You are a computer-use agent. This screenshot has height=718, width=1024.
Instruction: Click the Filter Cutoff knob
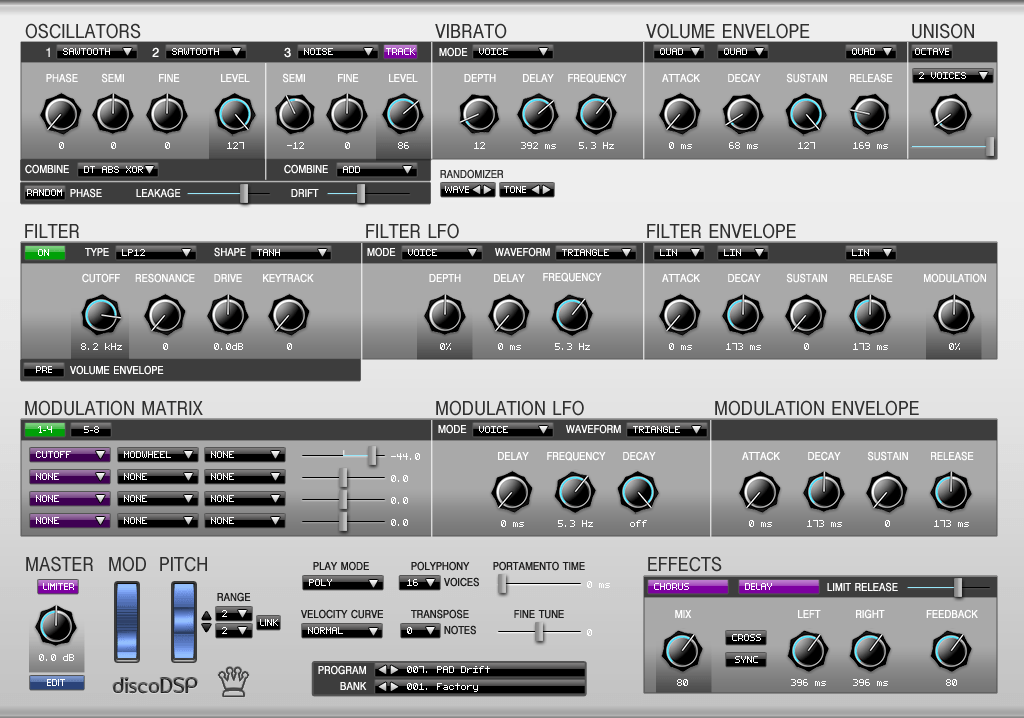point(100,316)
